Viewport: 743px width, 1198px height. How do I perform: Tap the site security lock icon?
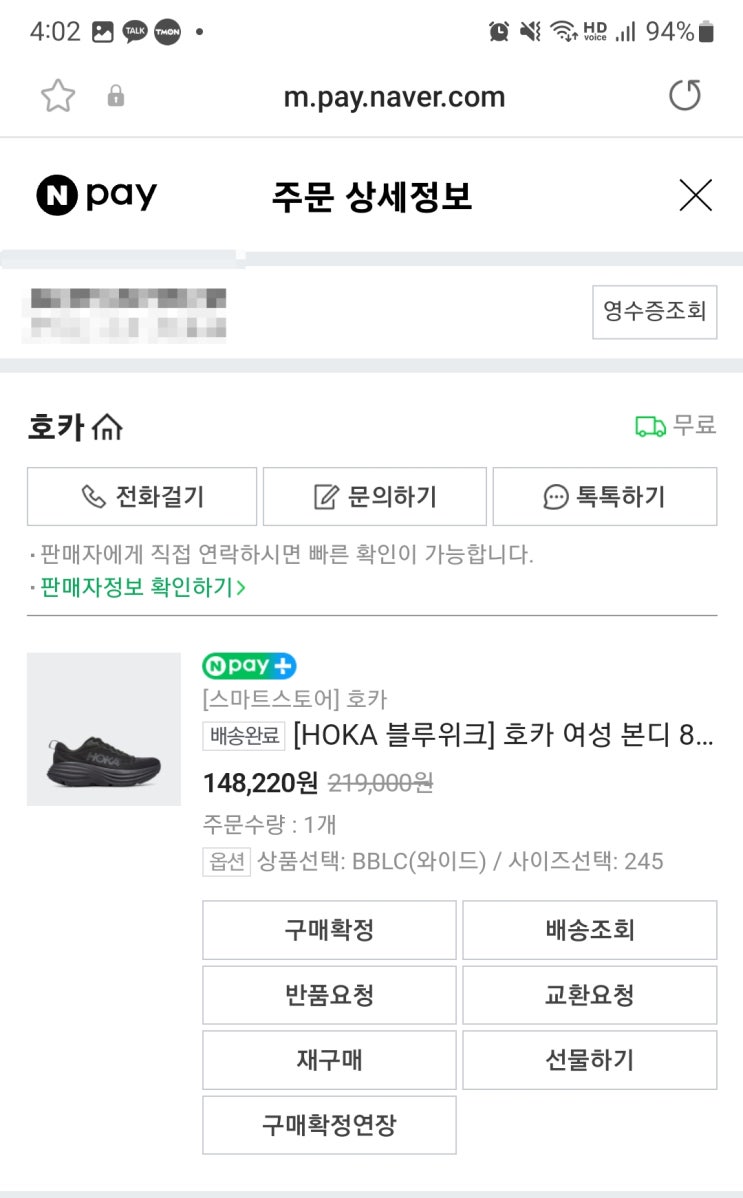point(116,97)
